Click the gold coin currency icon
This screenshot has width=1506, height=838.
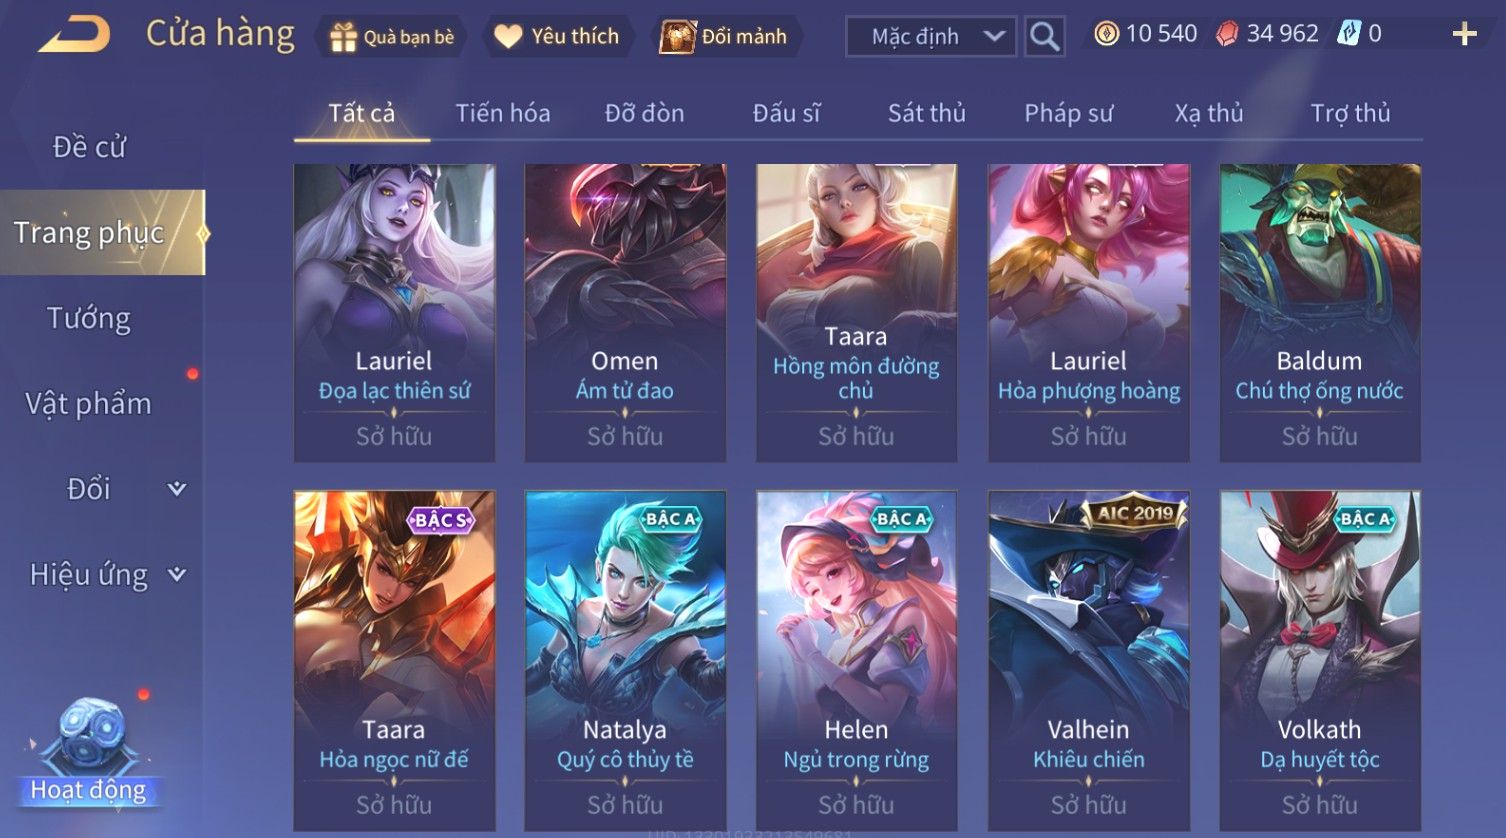(x=1106, y=34)
